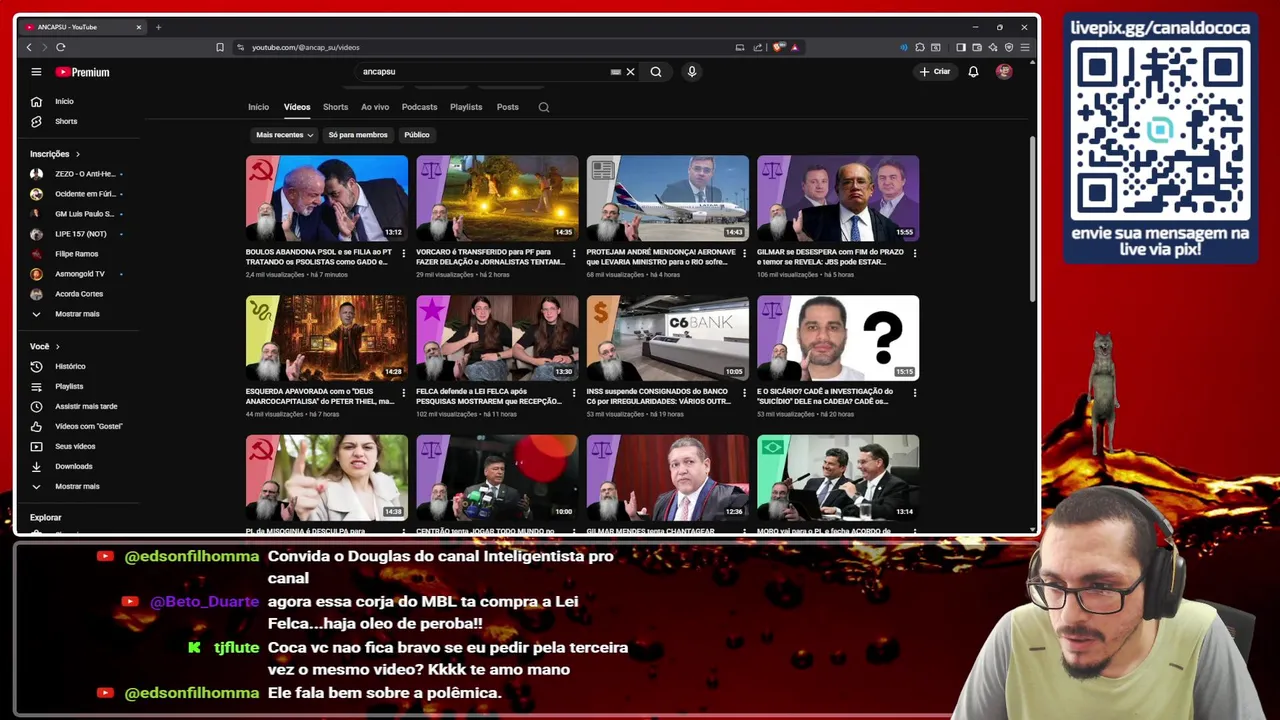Switch to the Posts tab
Viewport: 1280px width, 720px height.
tap(508, 107)
